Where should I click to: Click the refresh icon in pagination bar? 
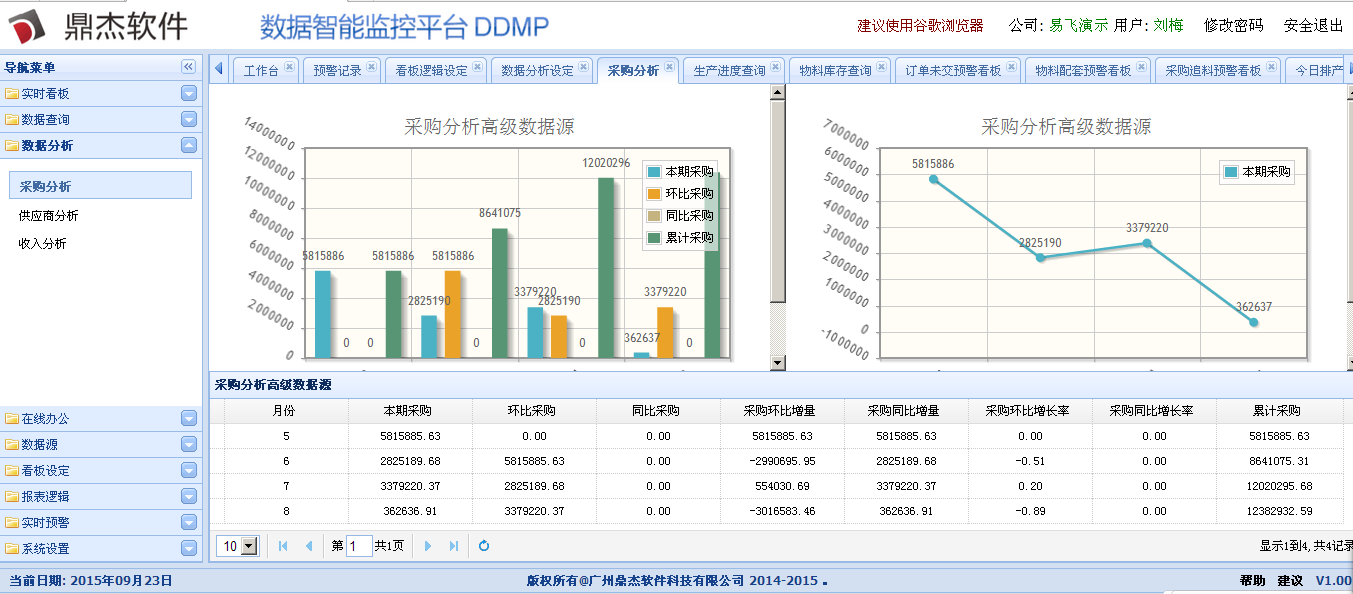click(484, 546)
